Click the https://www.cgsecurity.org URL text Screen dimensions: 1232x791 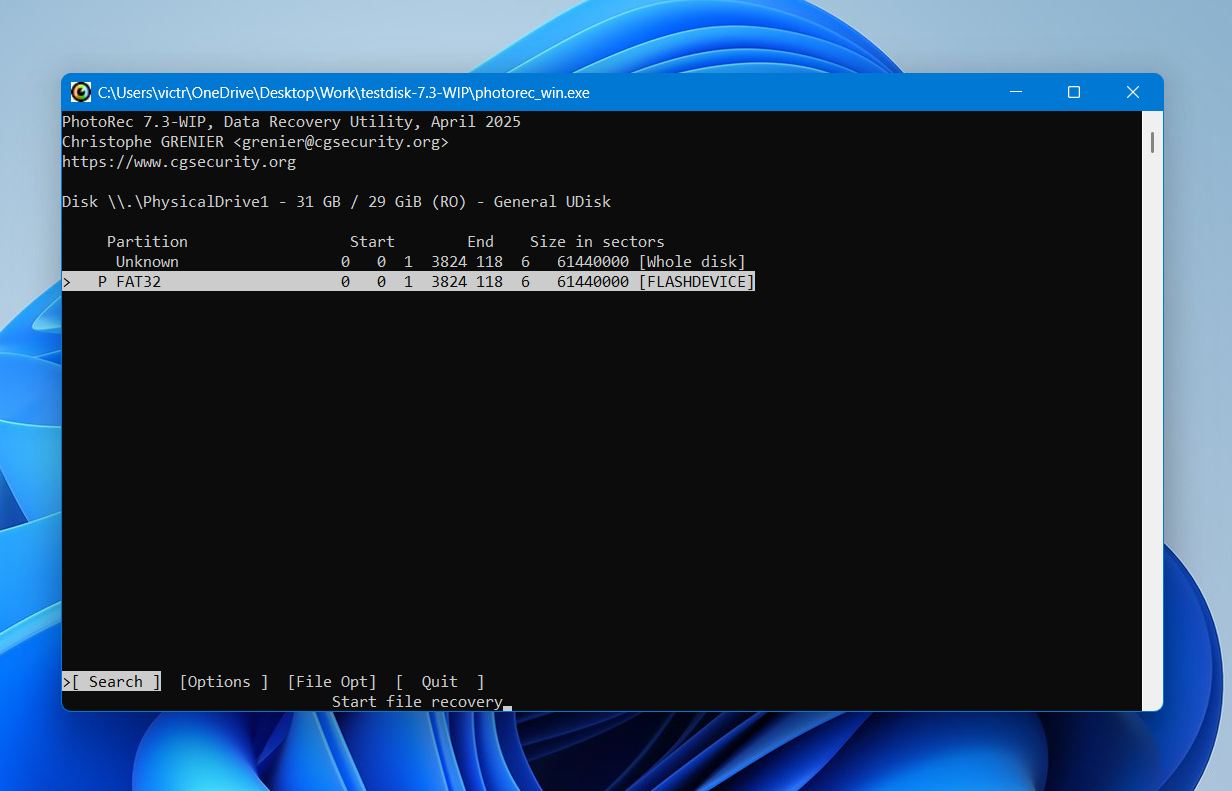click(179, 162)
